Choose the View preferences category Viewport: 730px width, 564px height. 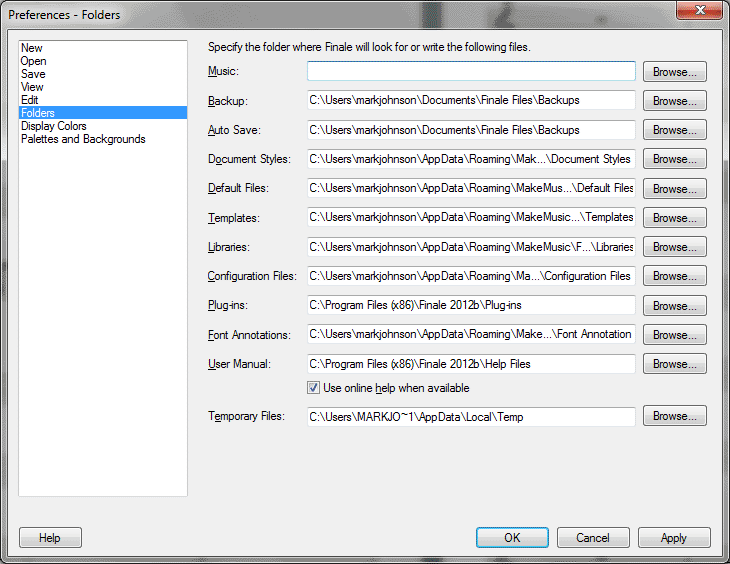32,87
